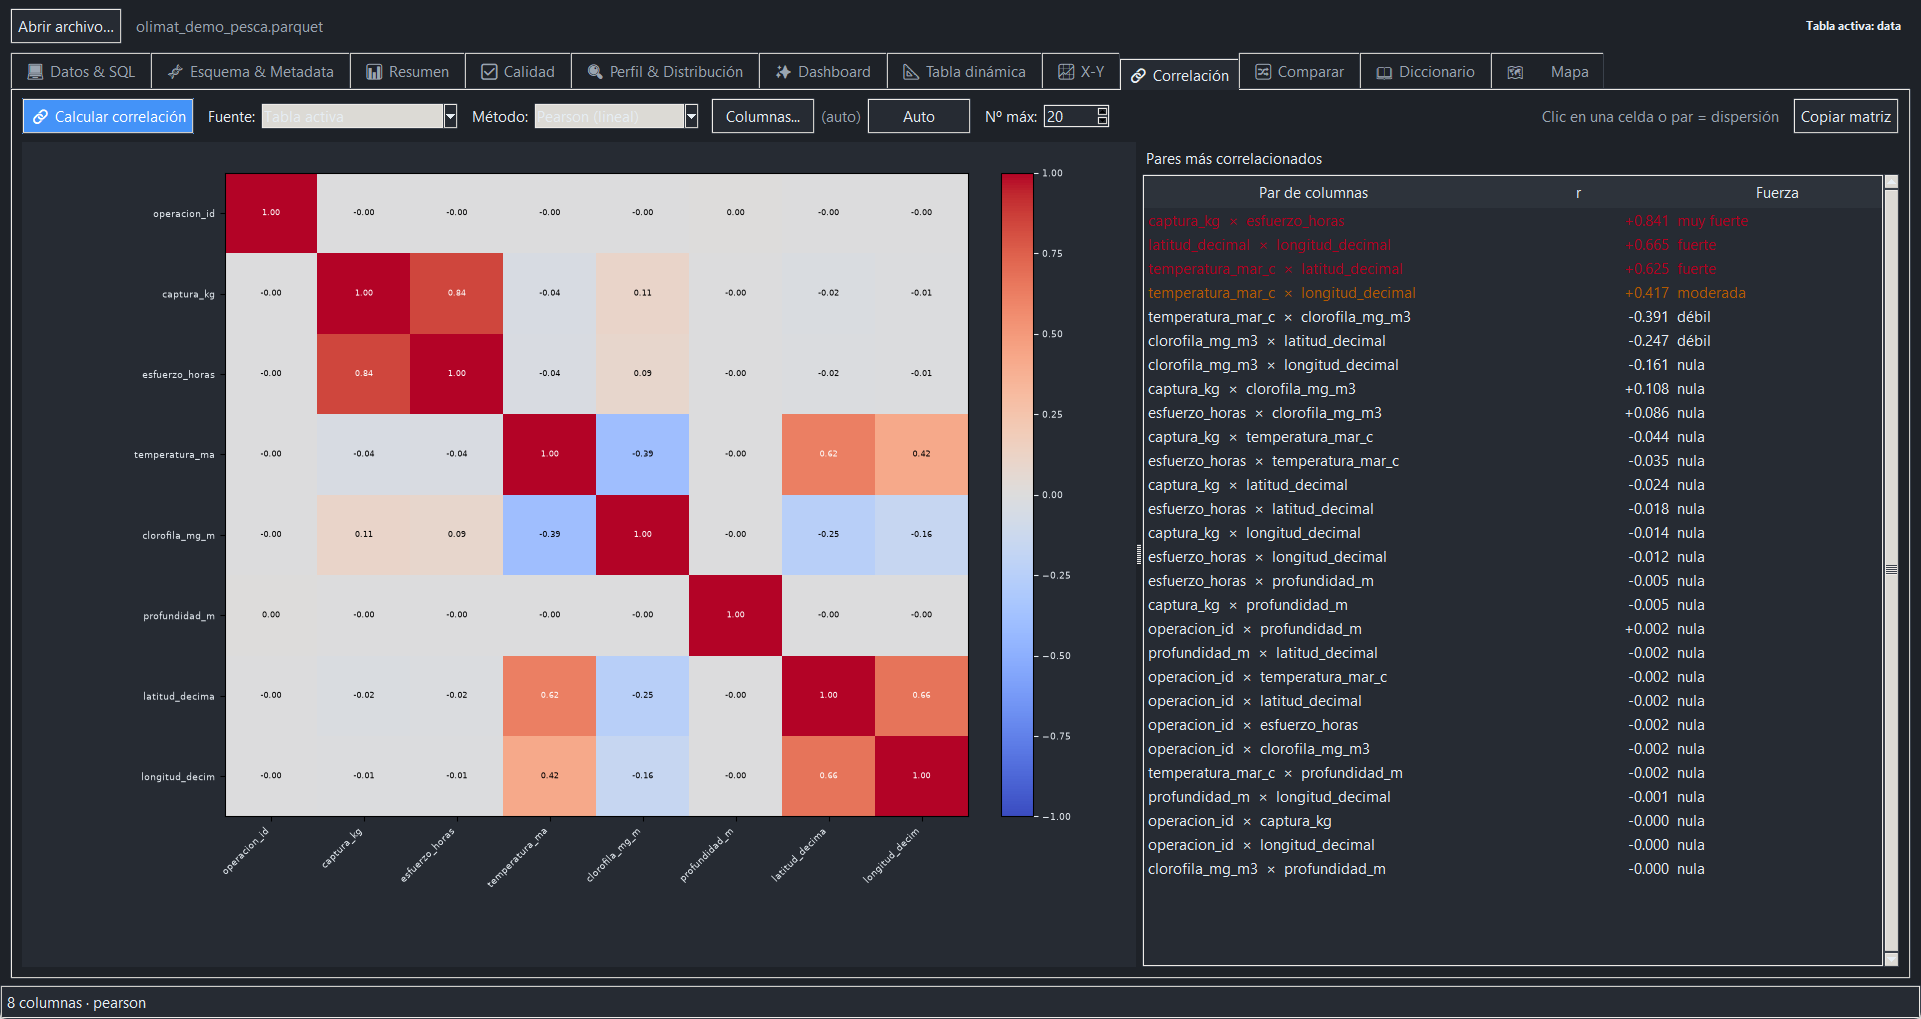This screenshot has height=1019, width=1921.
Task: Select the operacion_id × captura_kg row
Action: 1513,821
